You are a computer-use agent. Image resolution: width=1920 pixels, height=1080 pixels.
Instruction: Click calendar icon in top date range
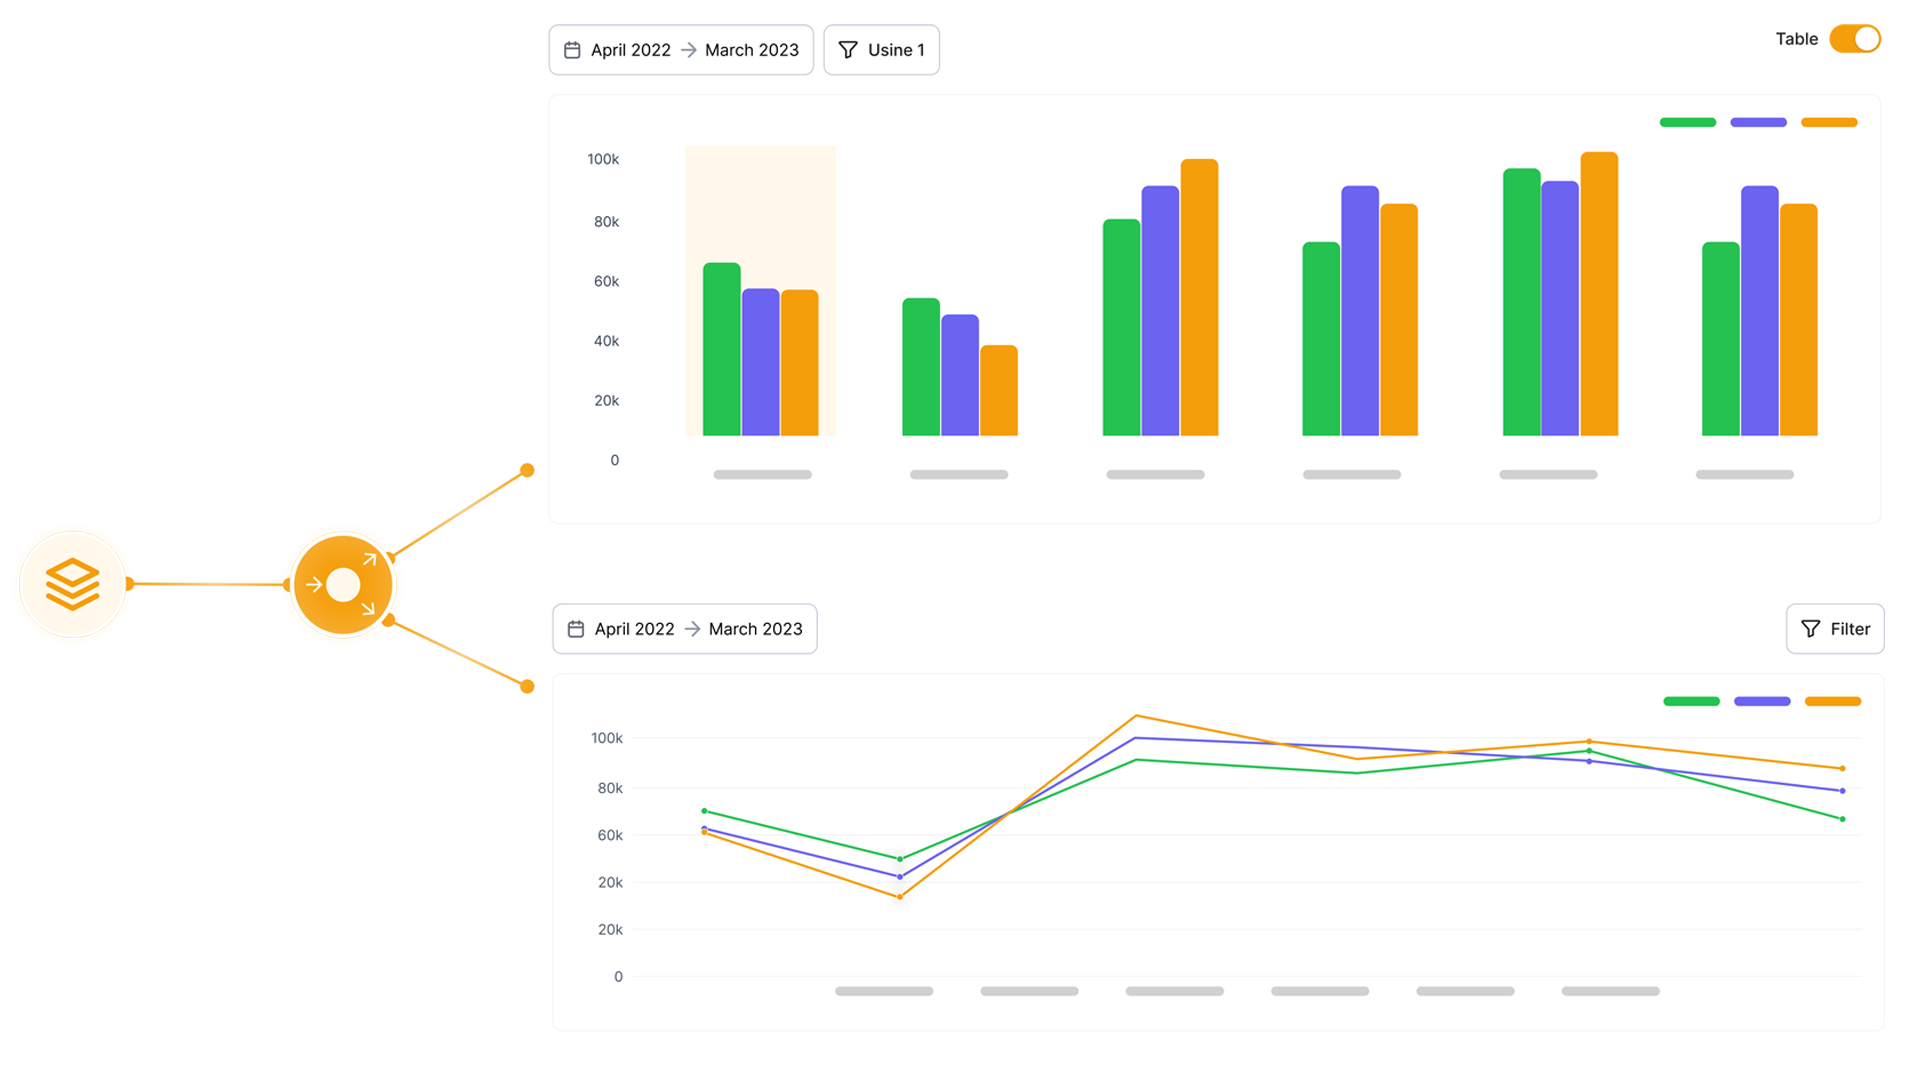click(x=572, y=50)
